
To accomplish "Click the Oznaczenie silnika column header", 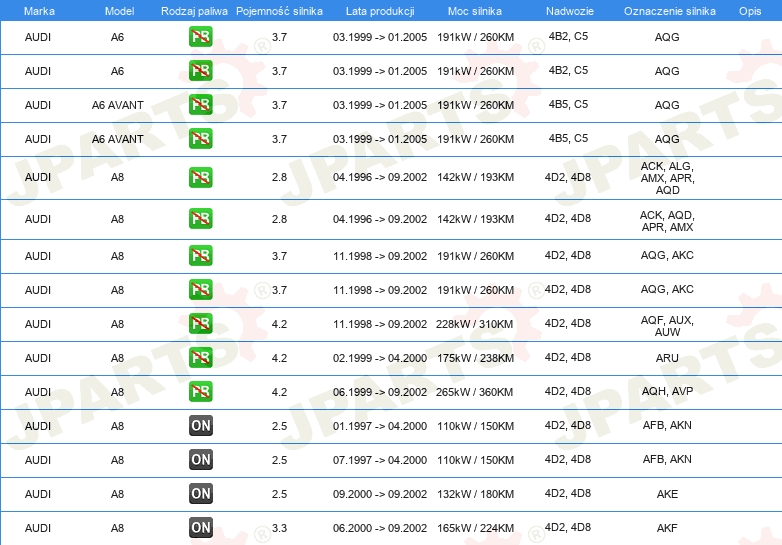I will 669,11.
